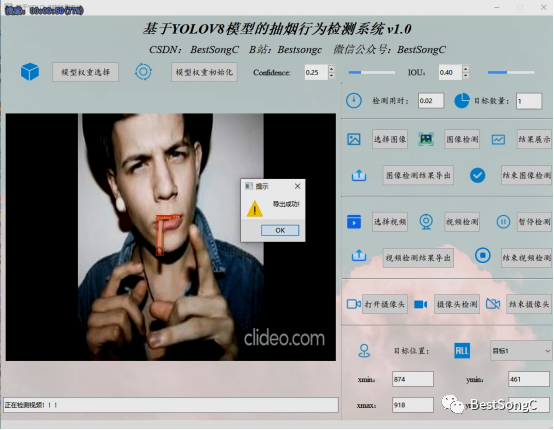
Task: Click the location pin target position icon
Action: coord(364,351)
